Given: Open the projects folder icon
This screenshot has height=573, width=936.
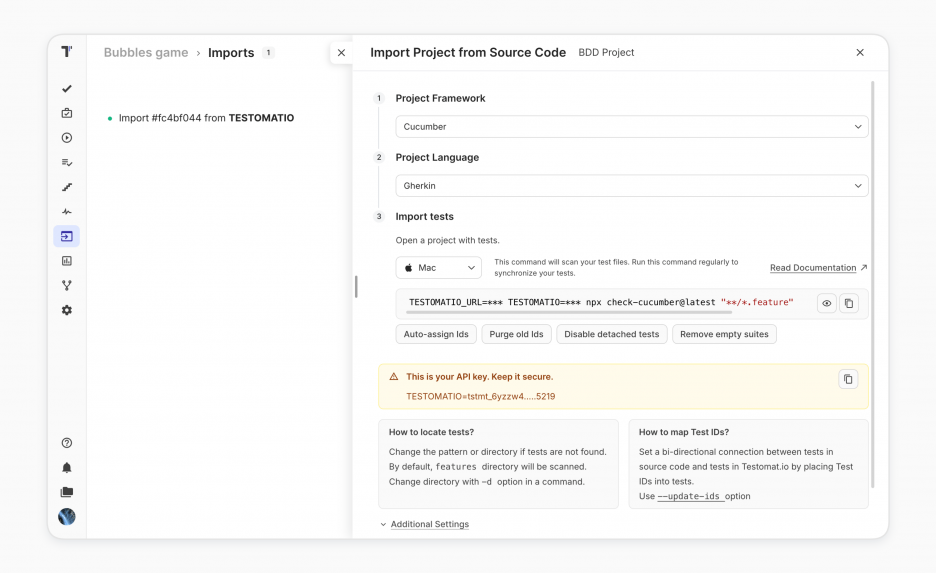Looking at the screenshot, I should (x=67, y=492).
